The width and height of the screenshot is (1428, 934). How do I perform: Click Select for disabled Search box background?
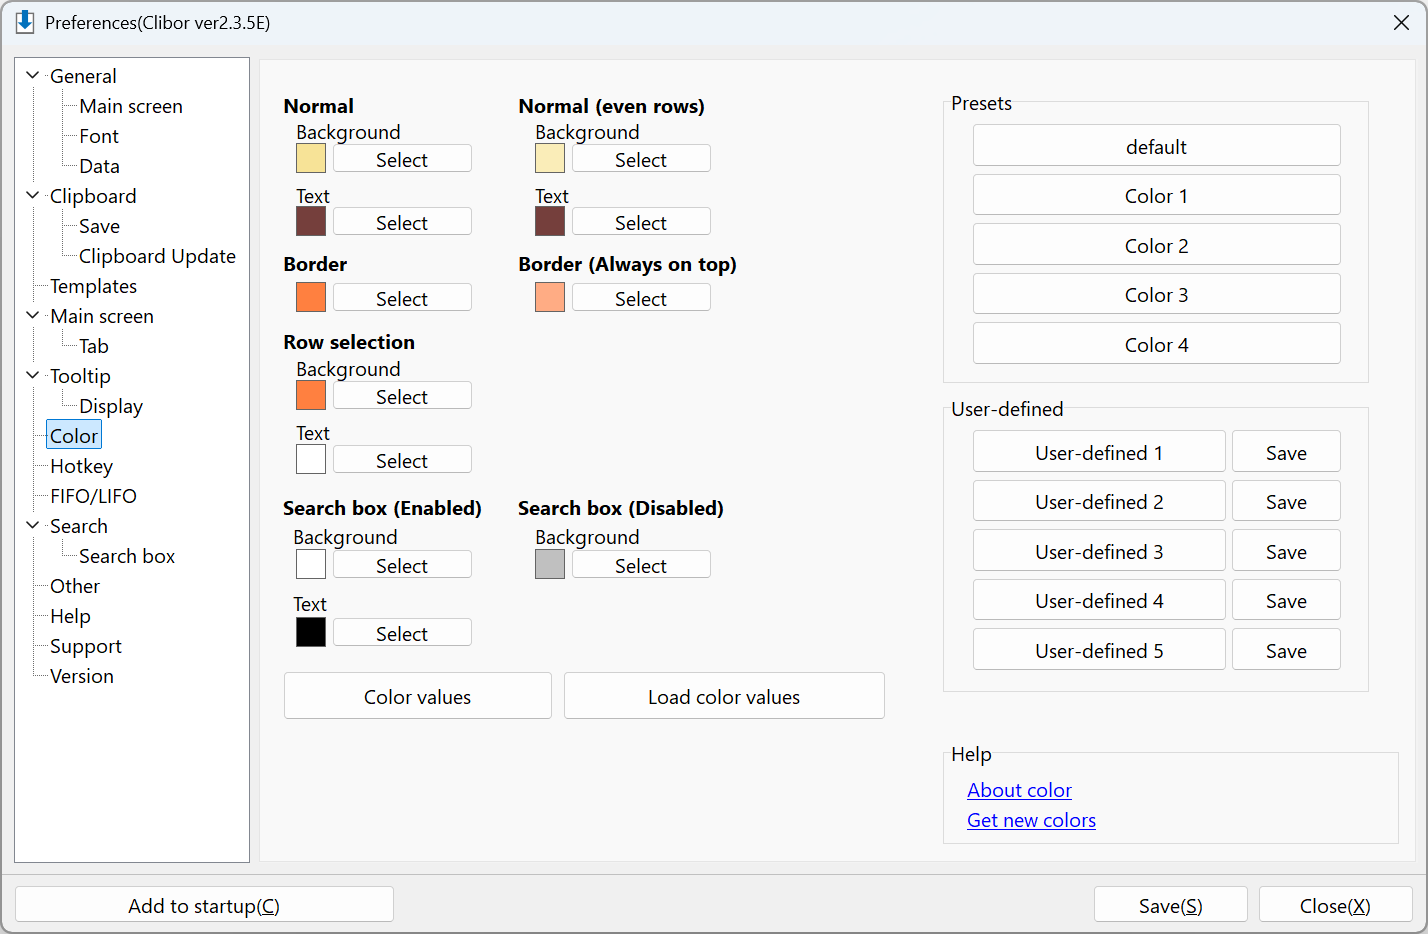click(641, 565)
